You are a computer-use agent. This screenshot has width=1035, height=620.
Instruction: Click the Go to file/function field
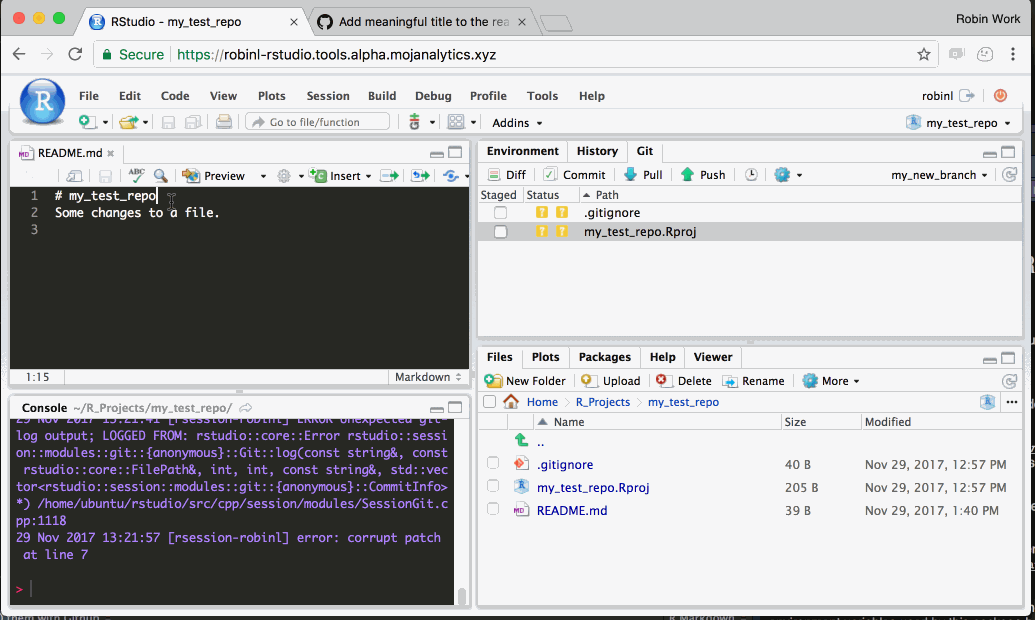click(x=317, y=122)
